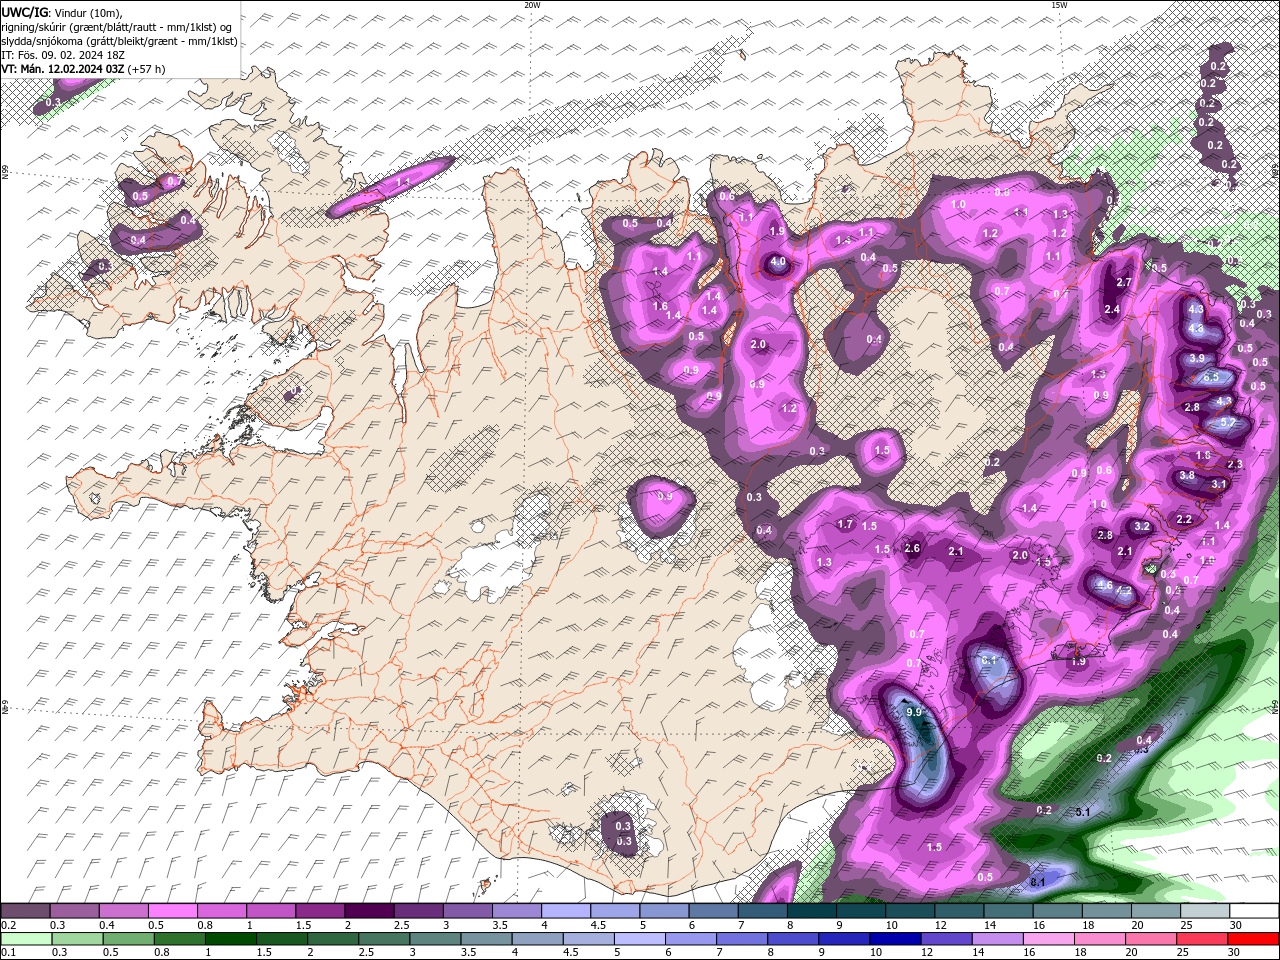Click the 4.0 value in the northern purple cell
1280x960 pixels.
tap(777, 263)
